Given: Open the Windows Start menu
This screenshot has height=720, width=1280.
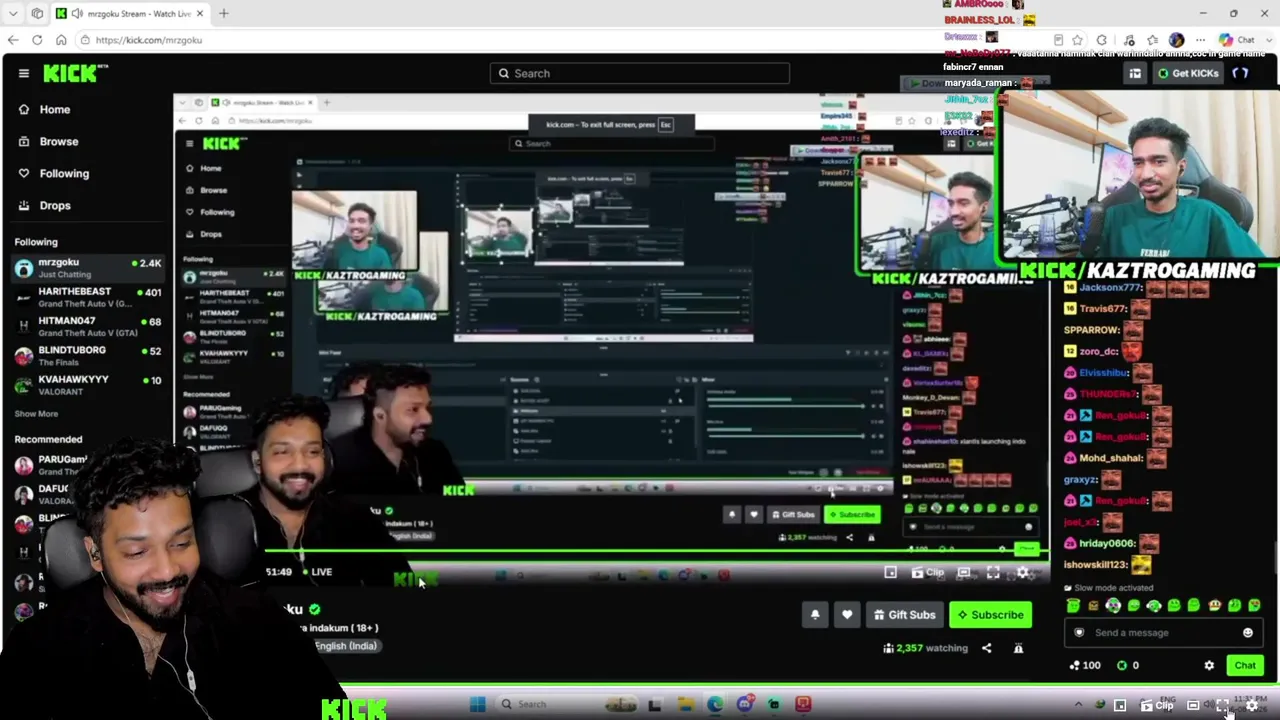Looking at the screenshot, I should click(478, 704).
